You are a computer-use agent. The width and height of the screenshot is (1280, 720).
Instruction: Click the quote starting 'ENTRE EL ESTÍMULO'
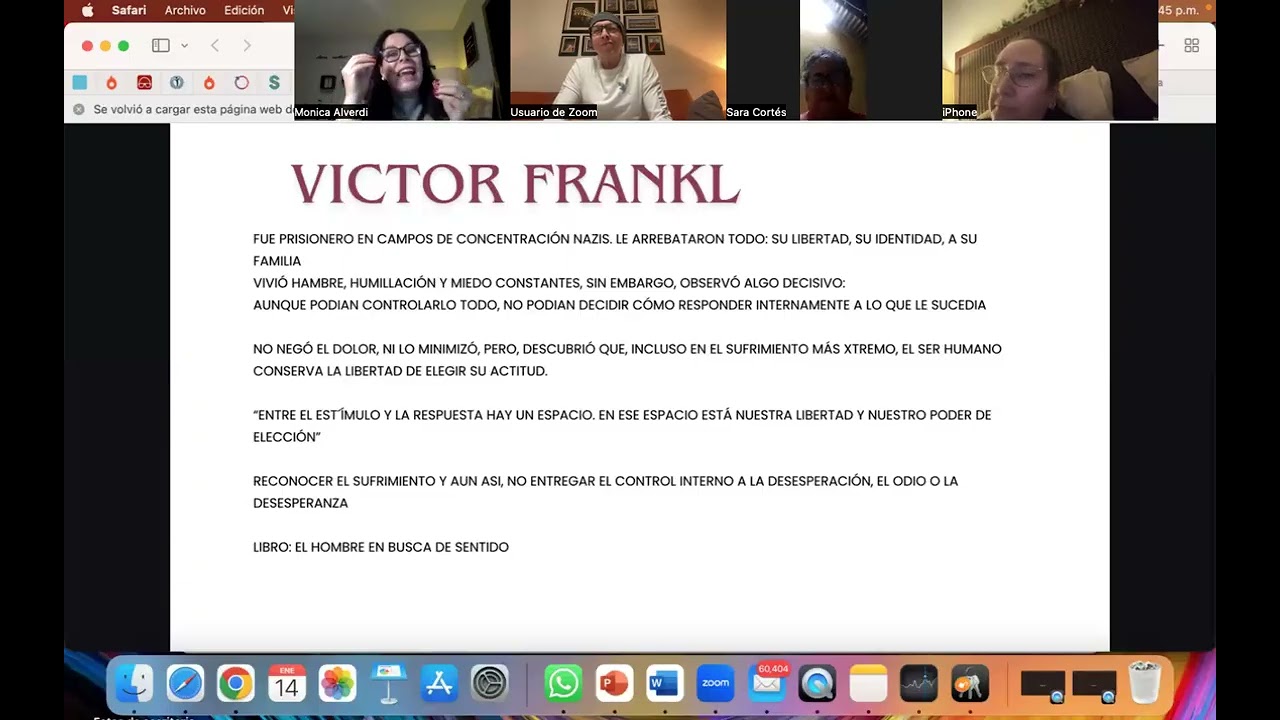click(622, 426)
